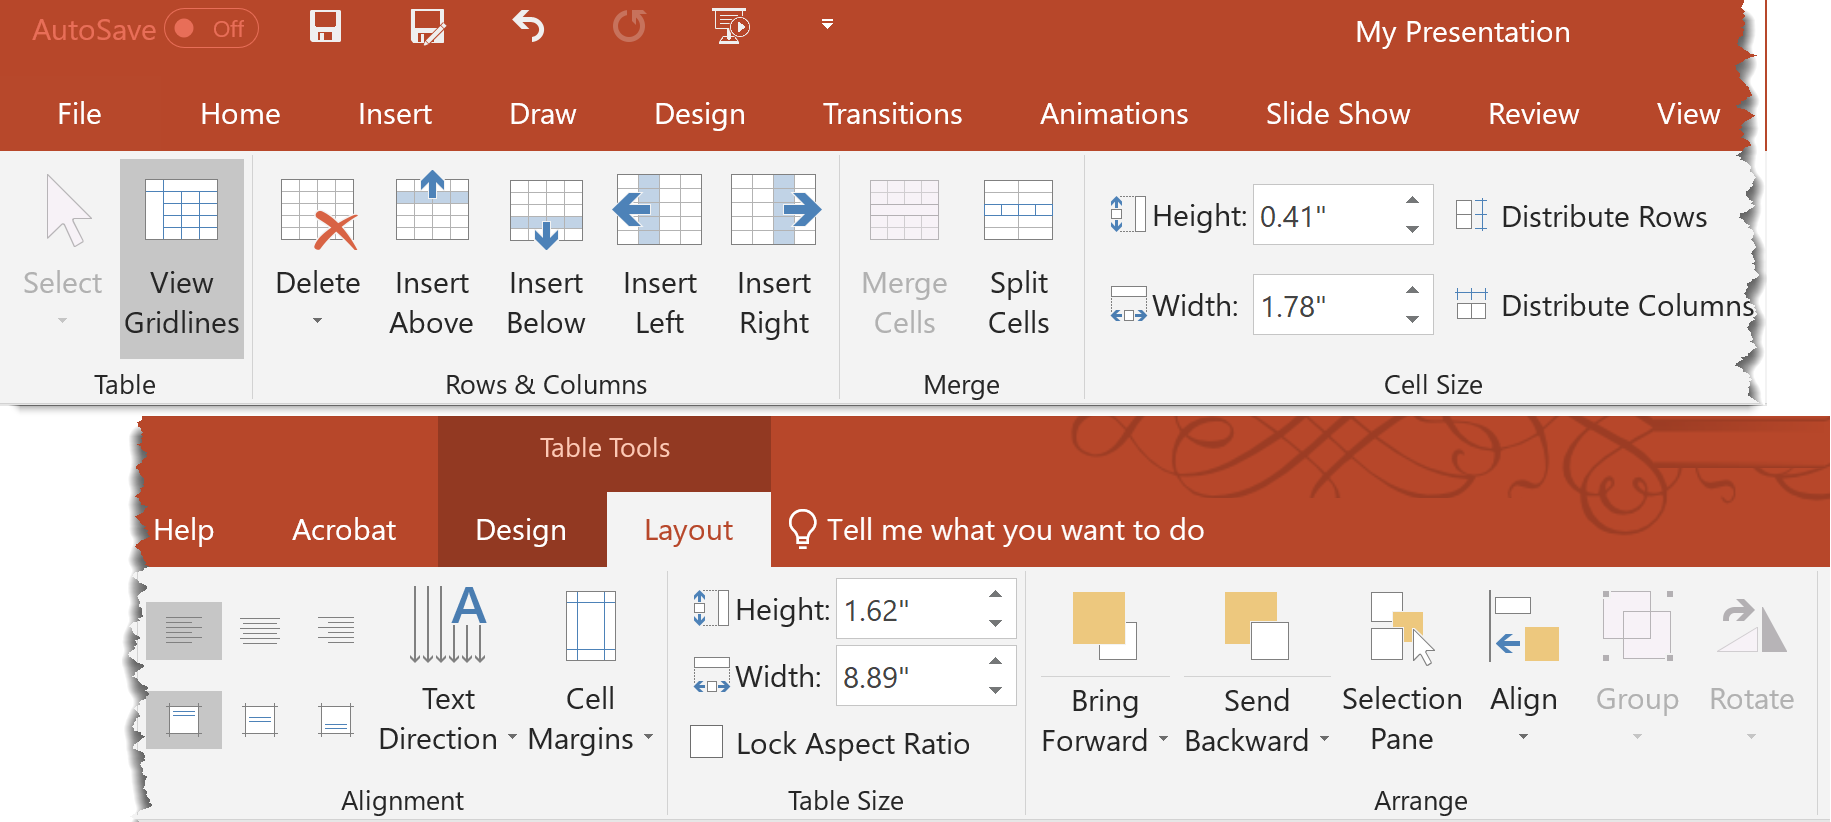Check the Lock Aspect Ratio box
The height and width of the screenshot is (822, 1831).
706,743
